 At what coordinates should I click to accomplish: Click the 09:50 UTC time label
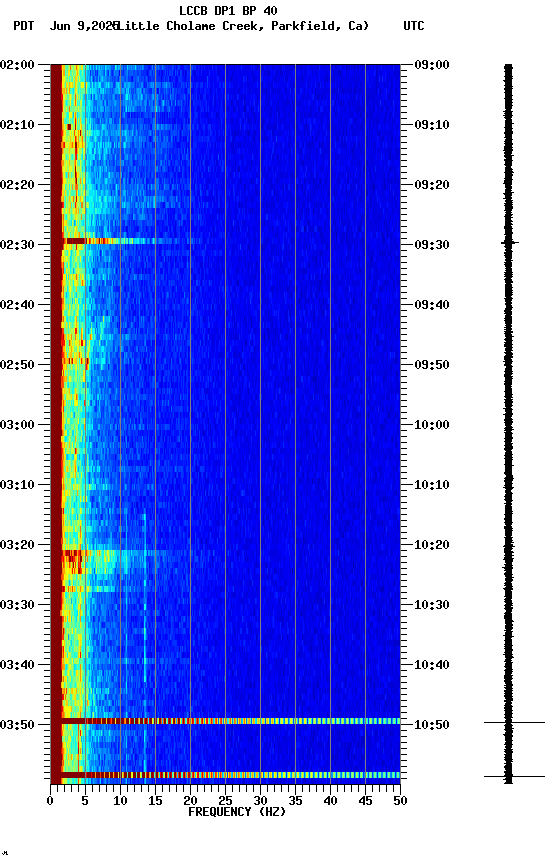pyautogui.click(x=432, y=365)
